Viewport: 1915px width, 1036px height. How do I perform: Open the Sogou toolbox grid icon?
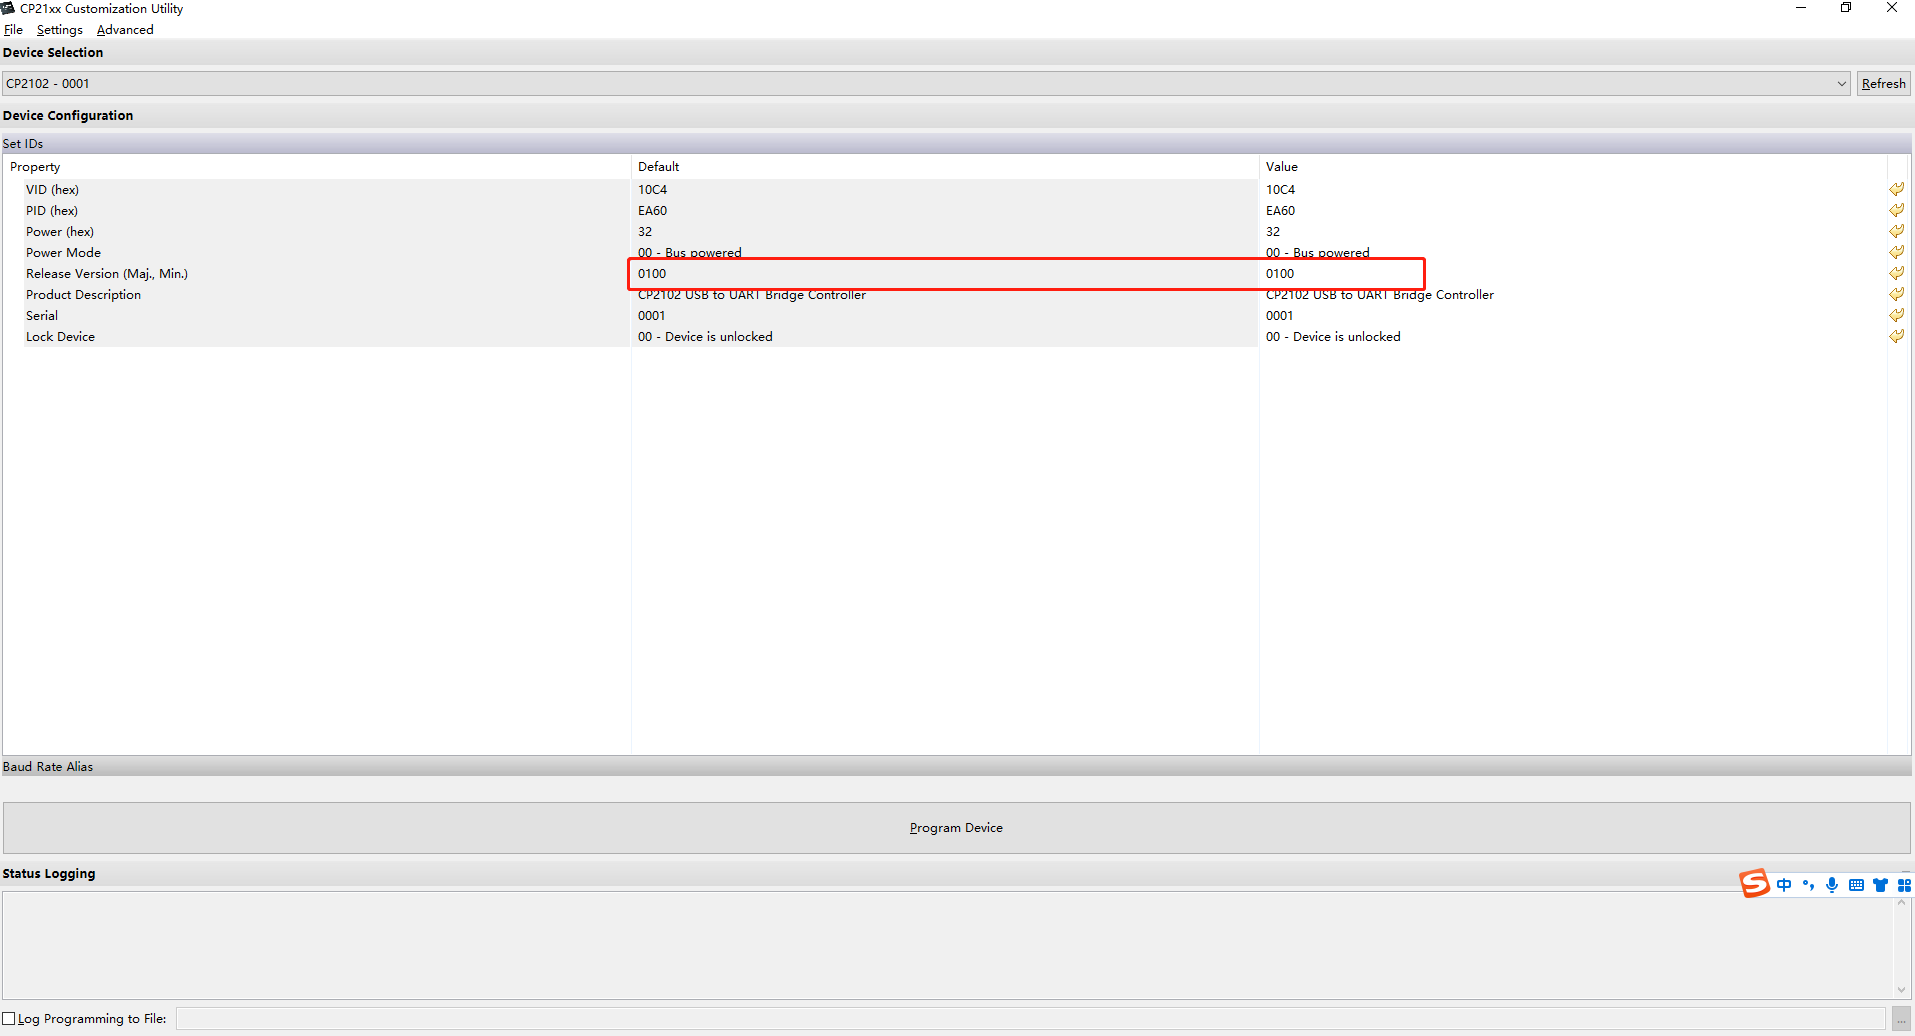1904,885
